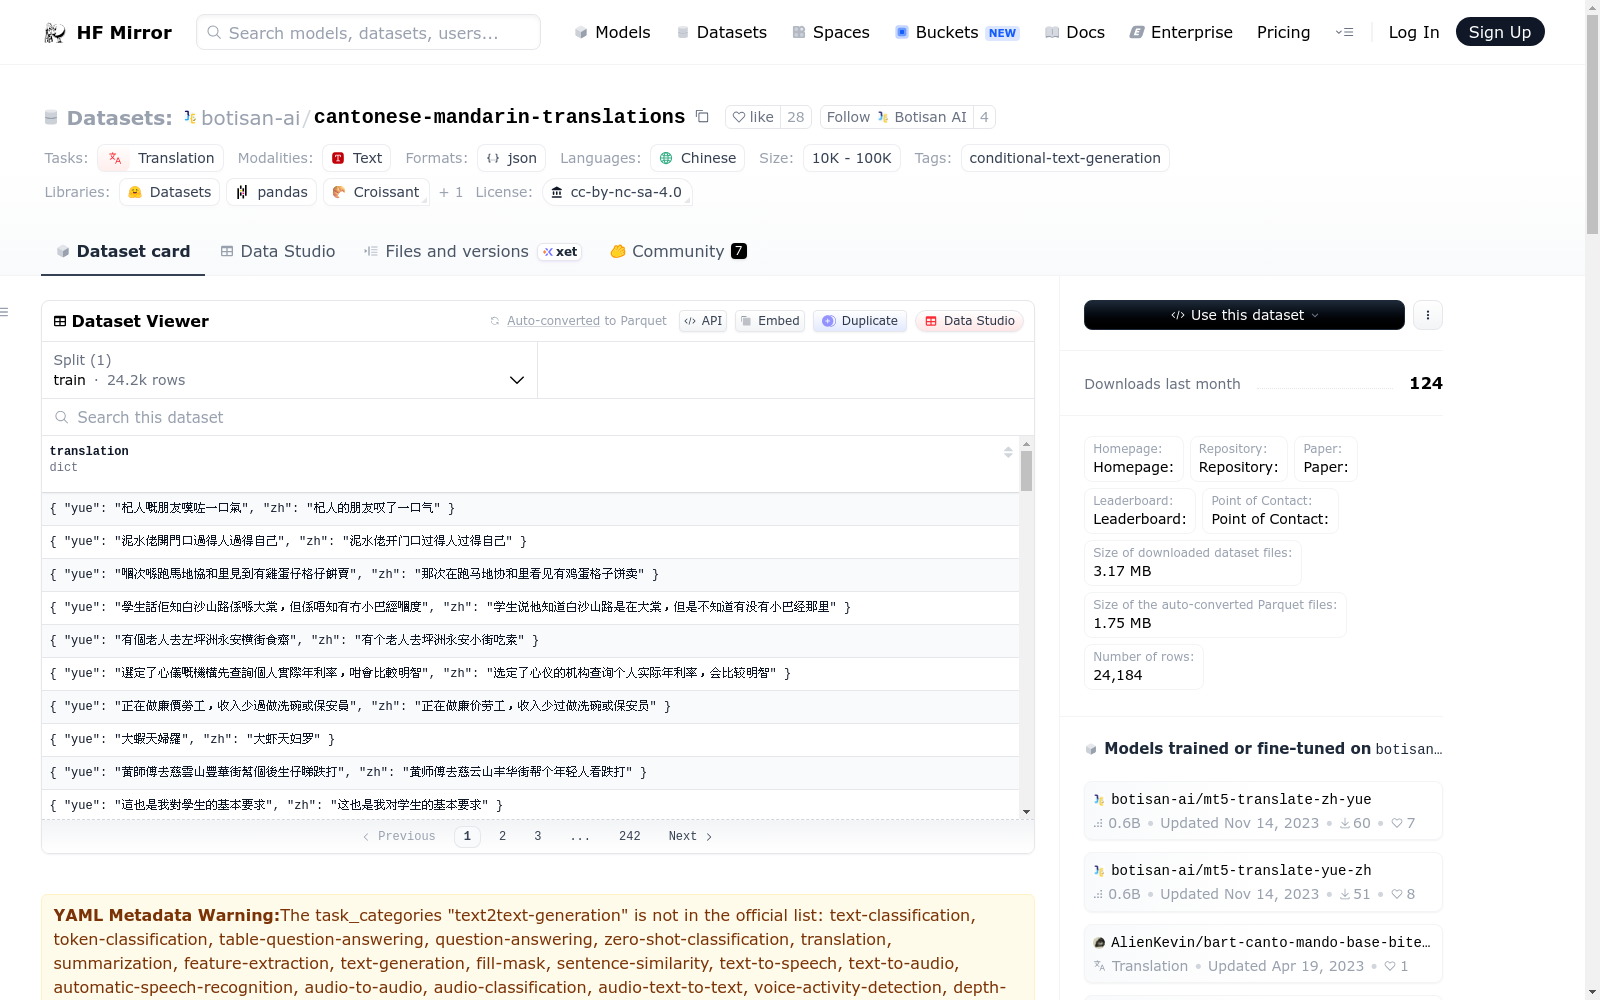
Task: Click the Embed button
Action: click(770, 321)
